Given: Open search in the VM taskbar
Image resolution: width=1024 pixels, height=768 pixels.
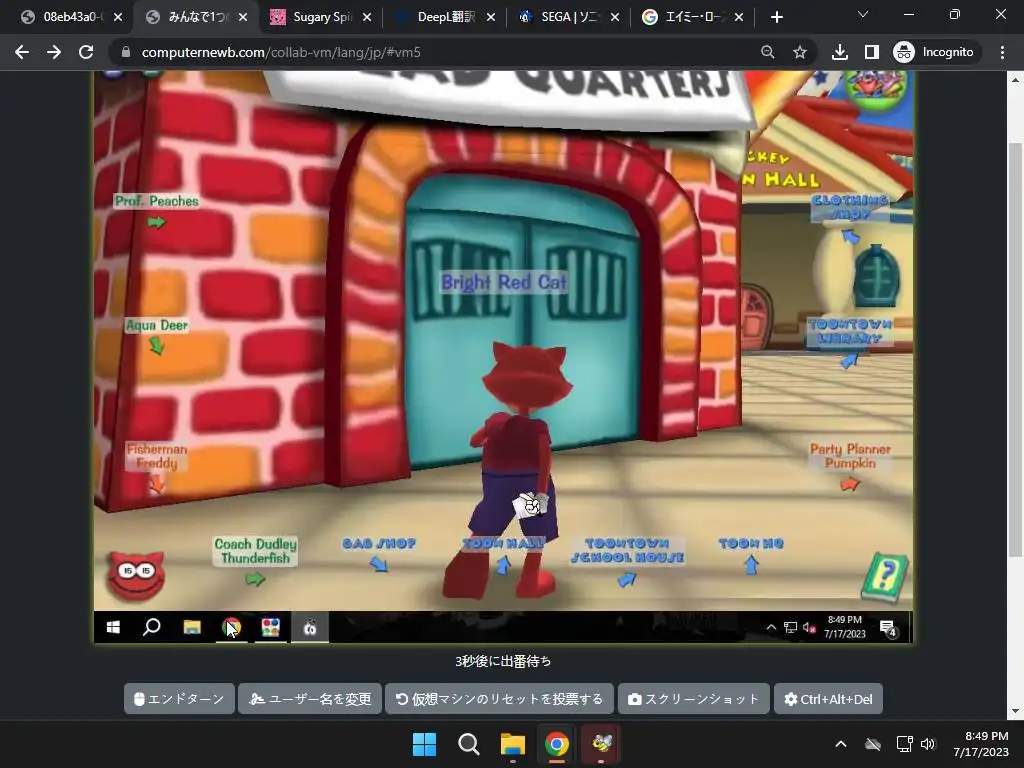Looking at the screenshot, I should tap(152, 627).
